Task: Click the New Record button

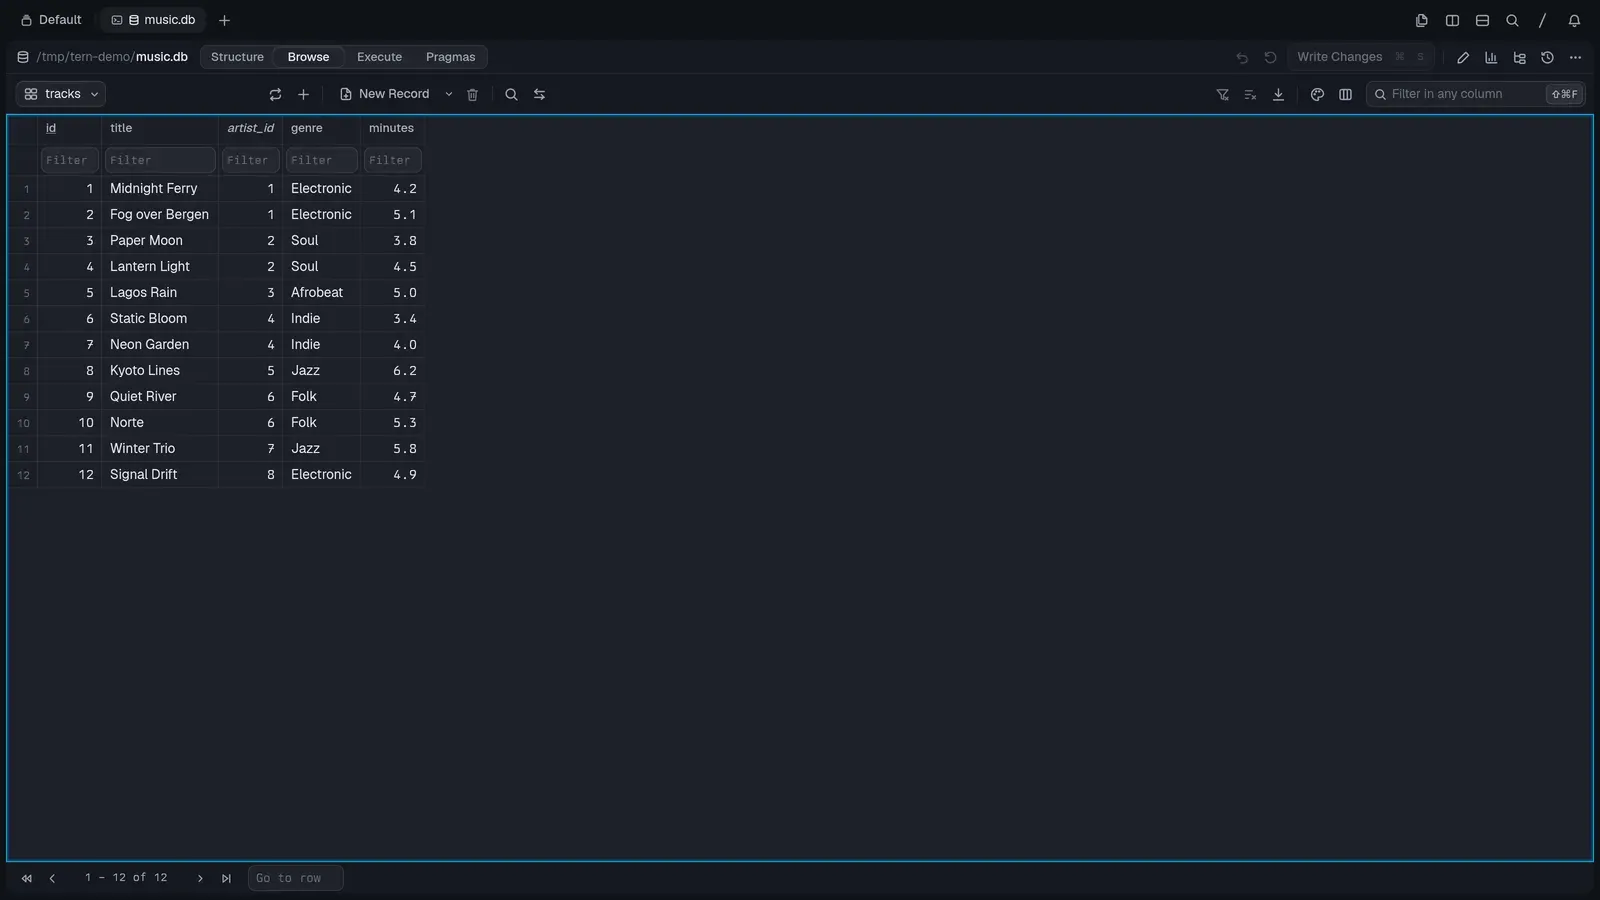Action: pyautogui.click(x=384, y=94)
